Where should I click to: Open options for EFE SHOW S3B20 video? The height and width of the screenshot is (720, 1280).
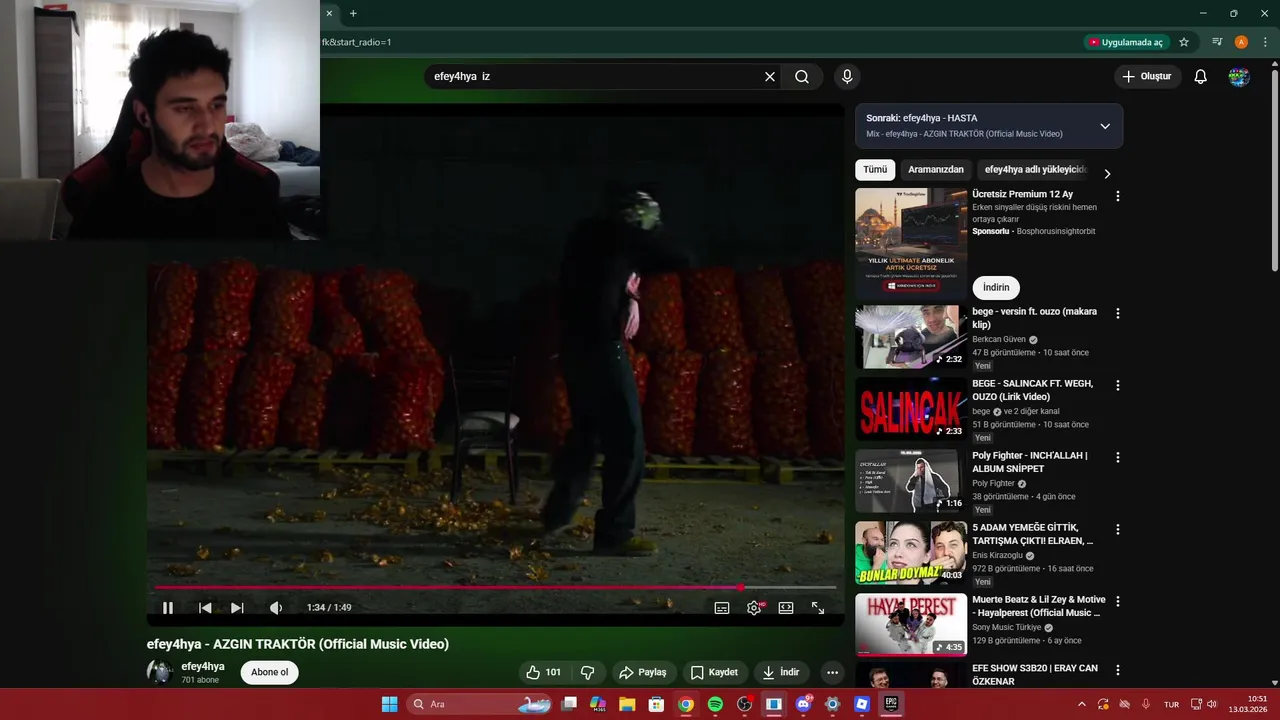pyautogui.click(x=1118, y=670)
